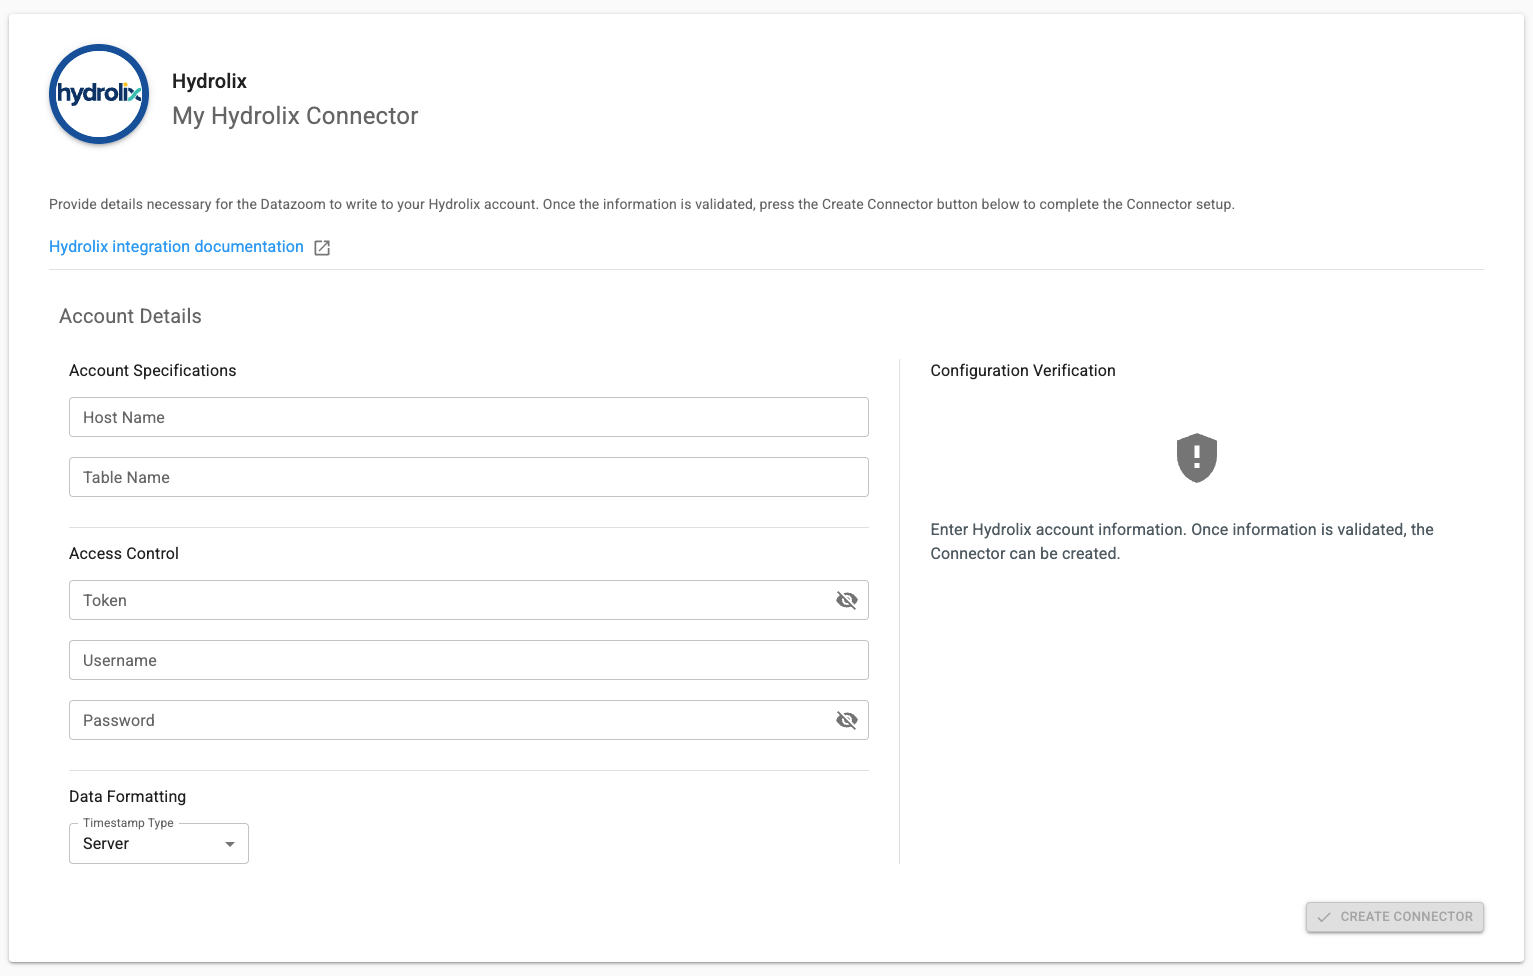Click the Username input box
1533x976 pixels.
[x=468, y=660]
